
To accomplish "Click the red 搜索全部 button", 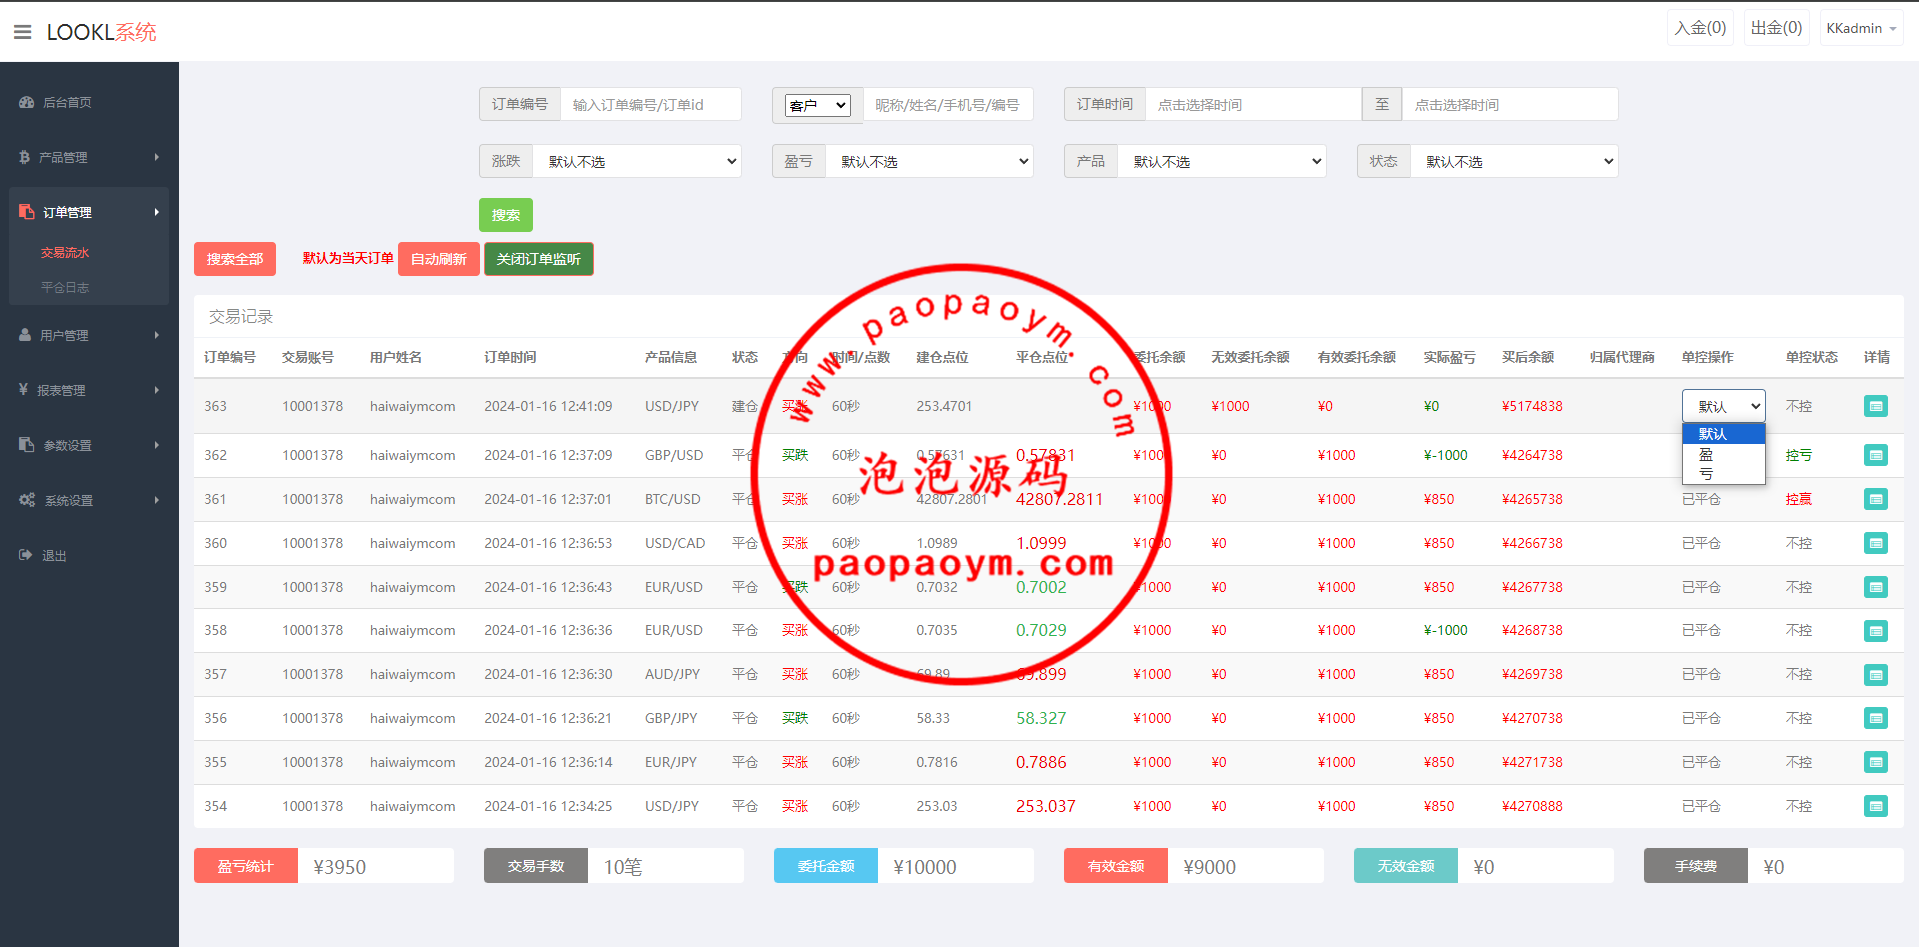I will 234,259.
